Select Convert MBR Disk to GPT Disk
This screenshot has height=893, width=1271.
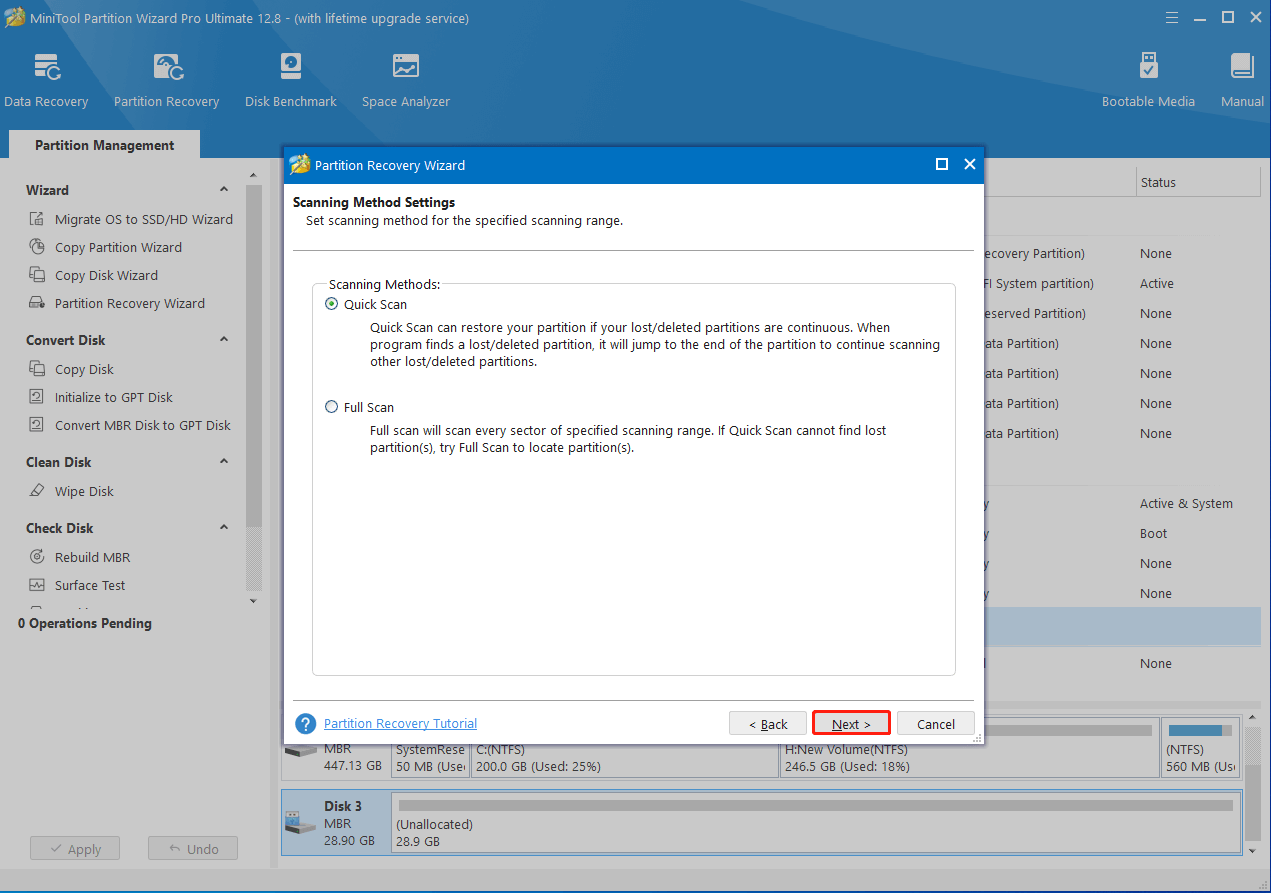[143, 425]
